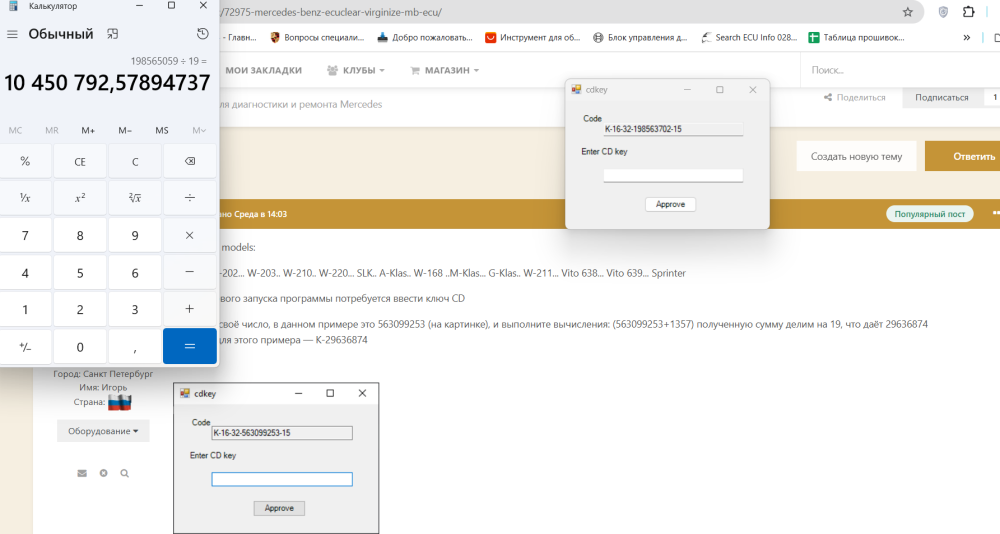Click the plus operator key
This screenshot has width=1000, height=534.
coord(189,309)
